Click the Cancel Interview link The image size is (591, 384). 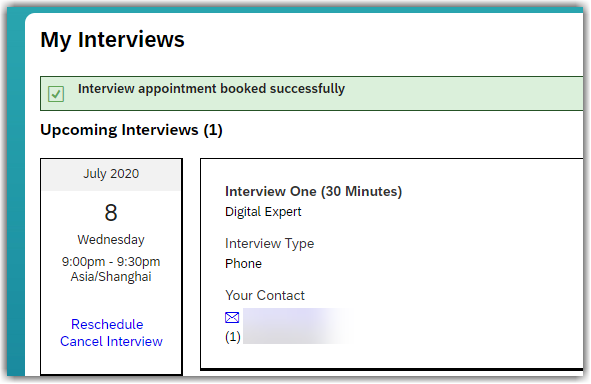pyautogui.click(x=111, y=341)
